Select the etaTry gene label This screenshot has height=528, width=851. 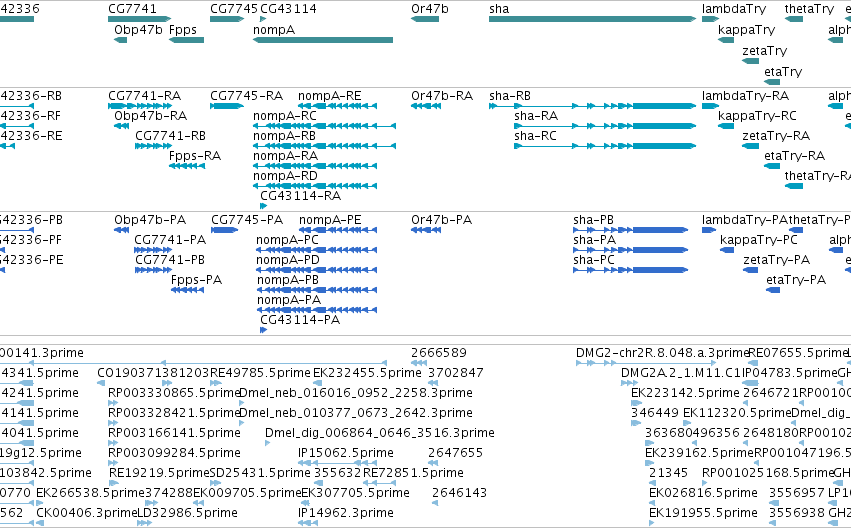(x=783, y=72)
